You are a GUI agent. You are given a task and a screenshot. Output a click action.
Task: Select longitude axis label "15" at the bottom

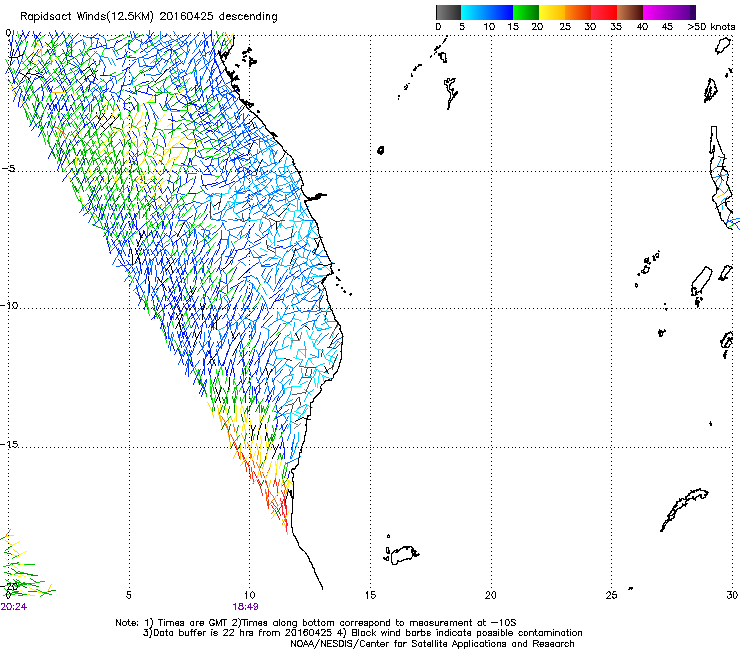pos(370,595)
